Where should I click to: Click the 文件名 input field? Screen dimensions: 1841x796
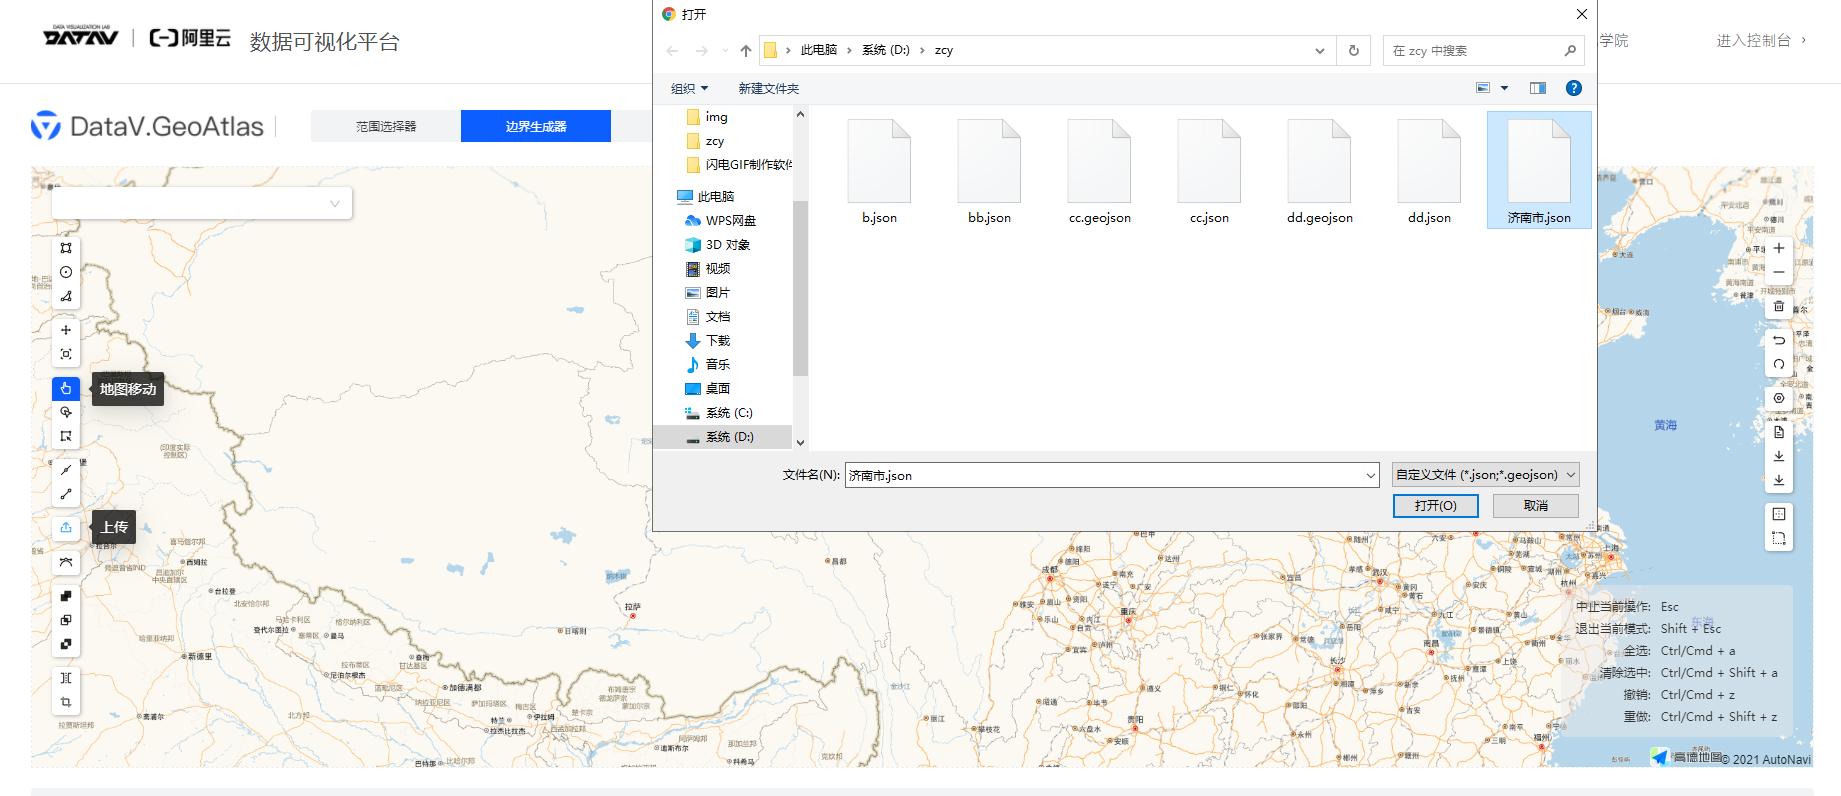(1112, 476)
